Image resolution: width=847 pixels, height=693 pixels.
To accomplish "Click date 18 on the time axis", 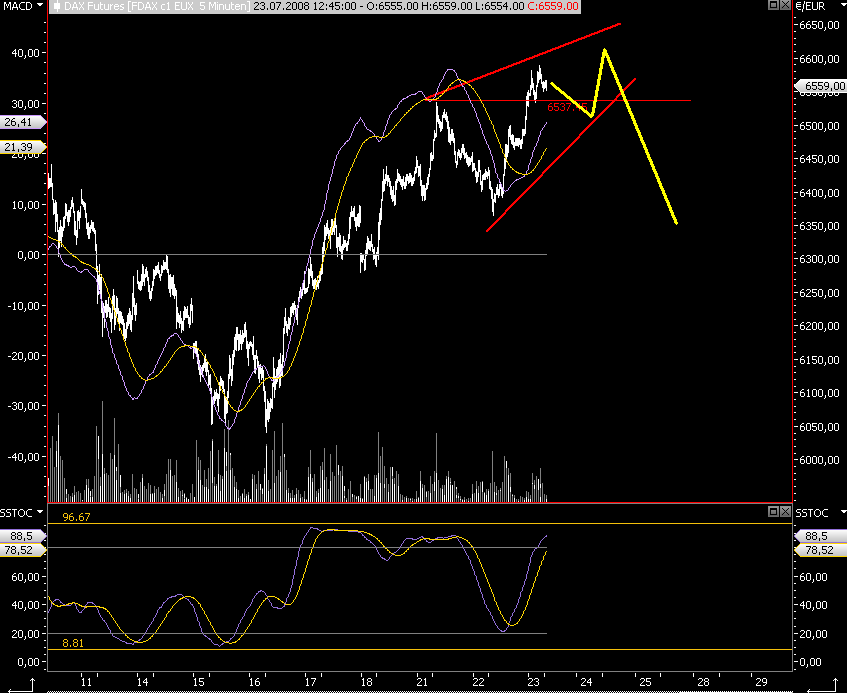I will click(x=367, y=682).
